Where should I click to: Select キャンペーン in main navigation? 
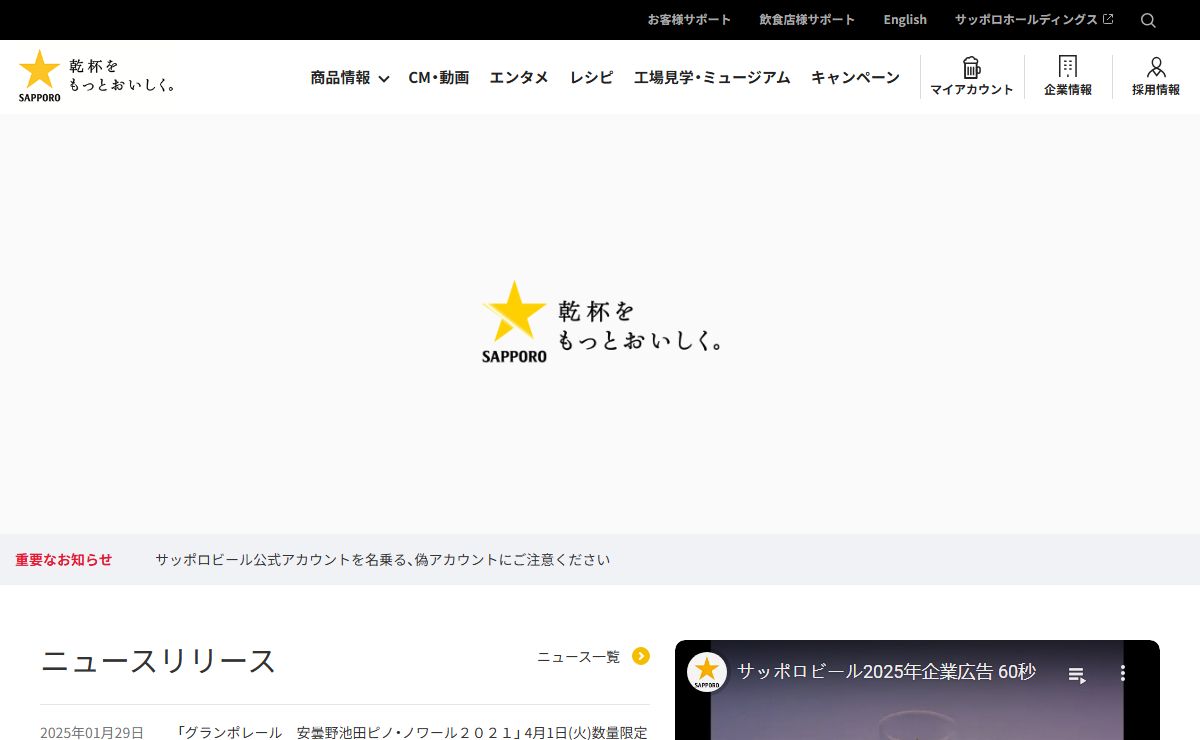855,77
